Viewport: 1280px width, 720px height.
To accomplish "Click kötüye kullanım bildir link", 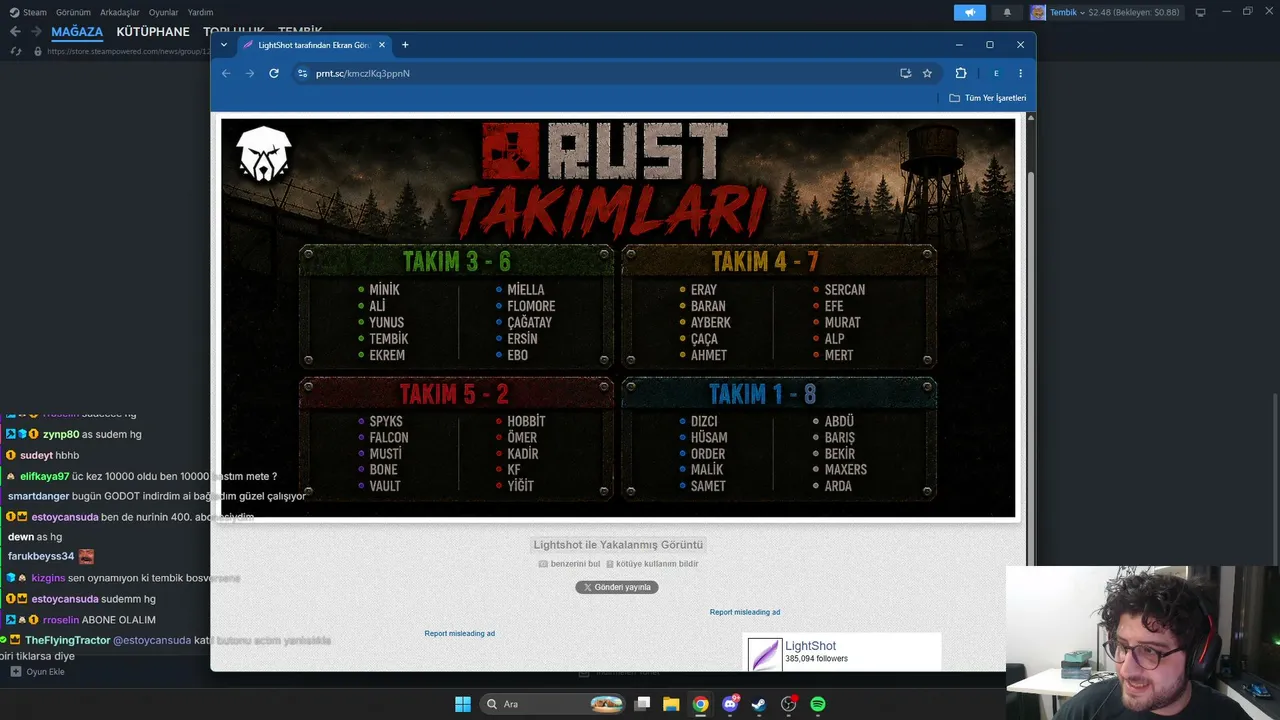I will tap(652, 564).
